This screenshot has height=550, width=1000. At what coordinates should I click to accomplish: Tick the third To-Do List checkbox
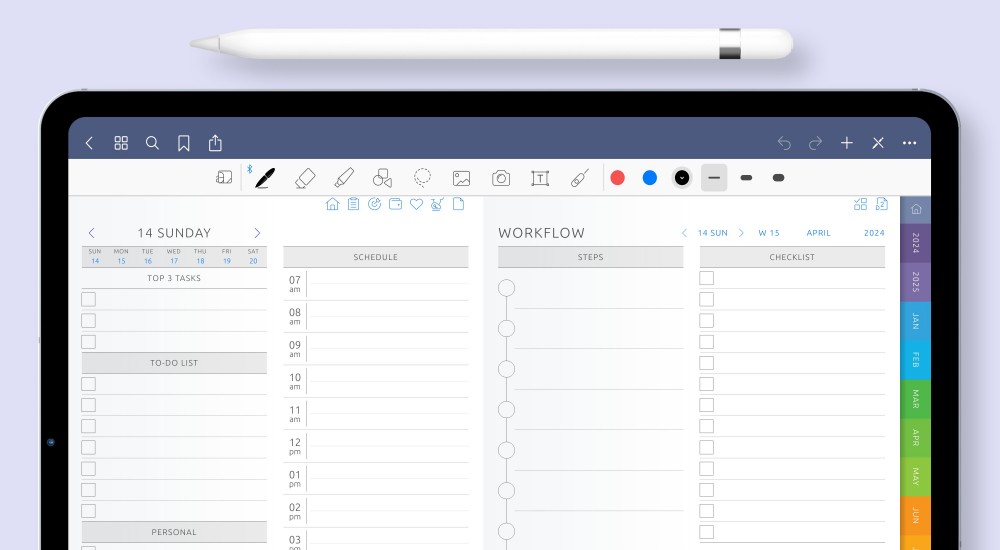(89, 426)
